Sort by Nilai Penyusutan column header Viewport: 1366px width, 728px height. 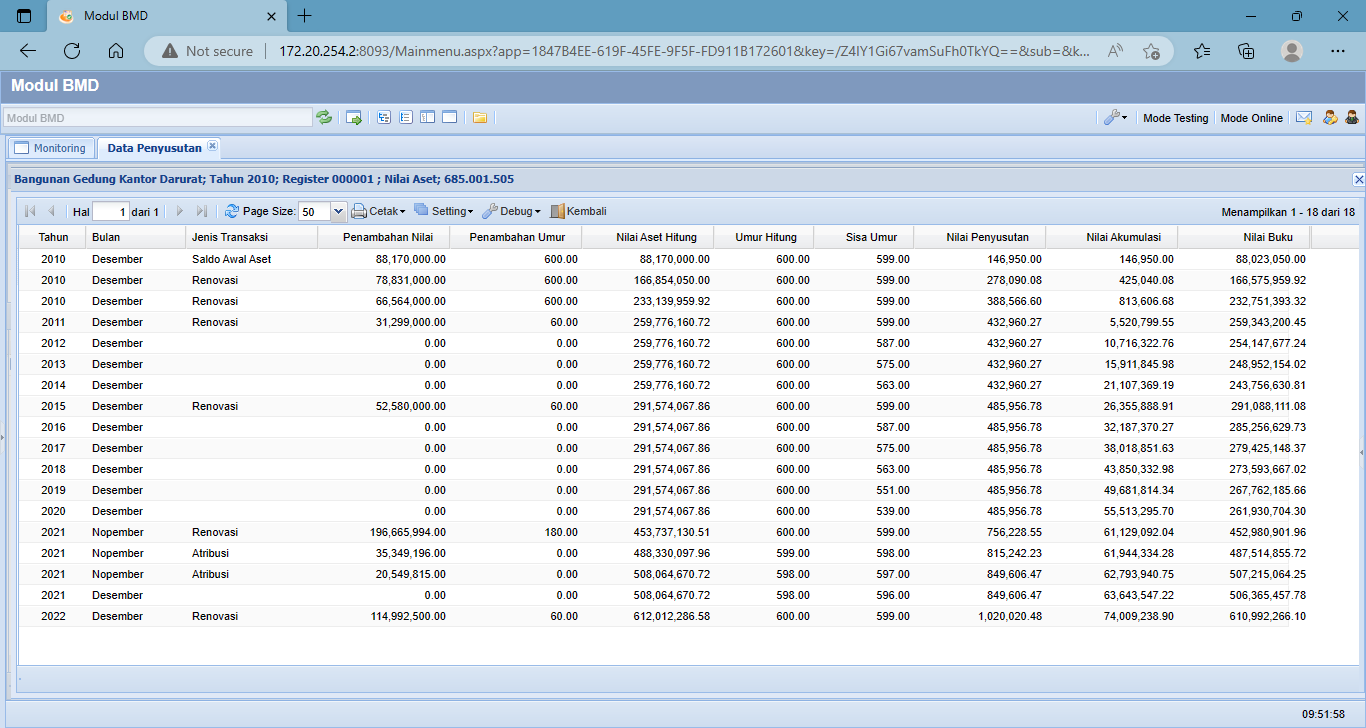[x=979, y=237]
